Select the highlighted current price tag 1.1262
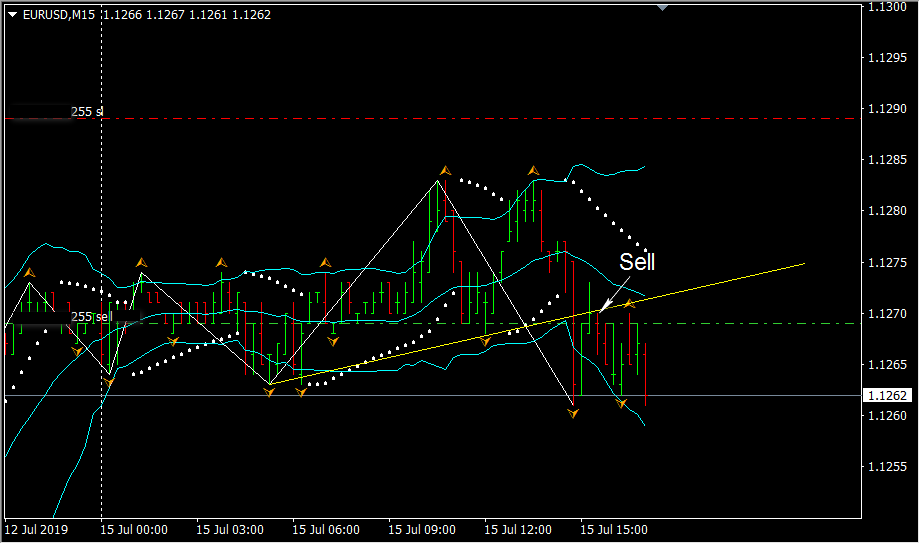Image resolution: width=920 pixels, height=544 pixels. (887, 396)
